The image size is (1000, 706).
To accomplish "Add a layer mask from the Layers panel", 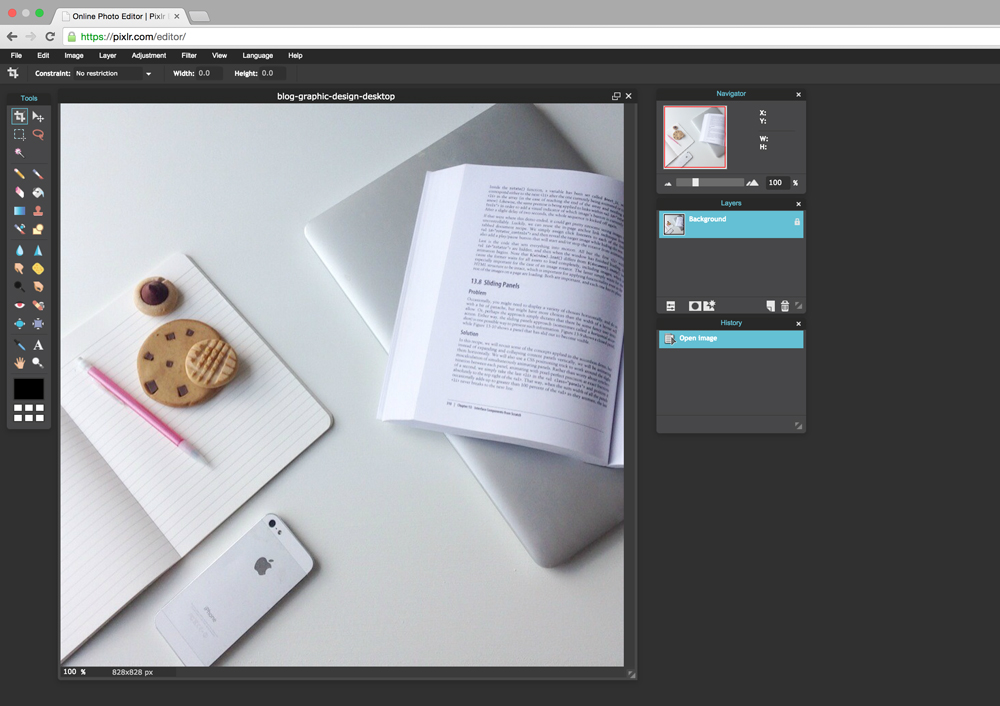I will coord(694,305).
